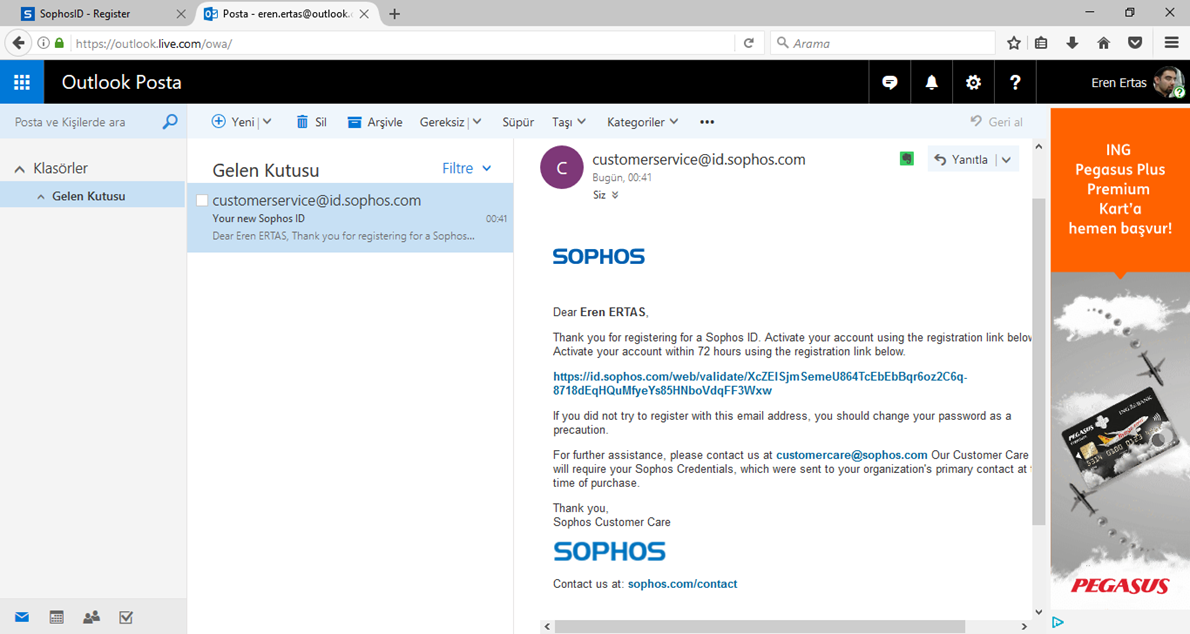
Task: Open Tasks checkmark icon
Action: (126, 617)
